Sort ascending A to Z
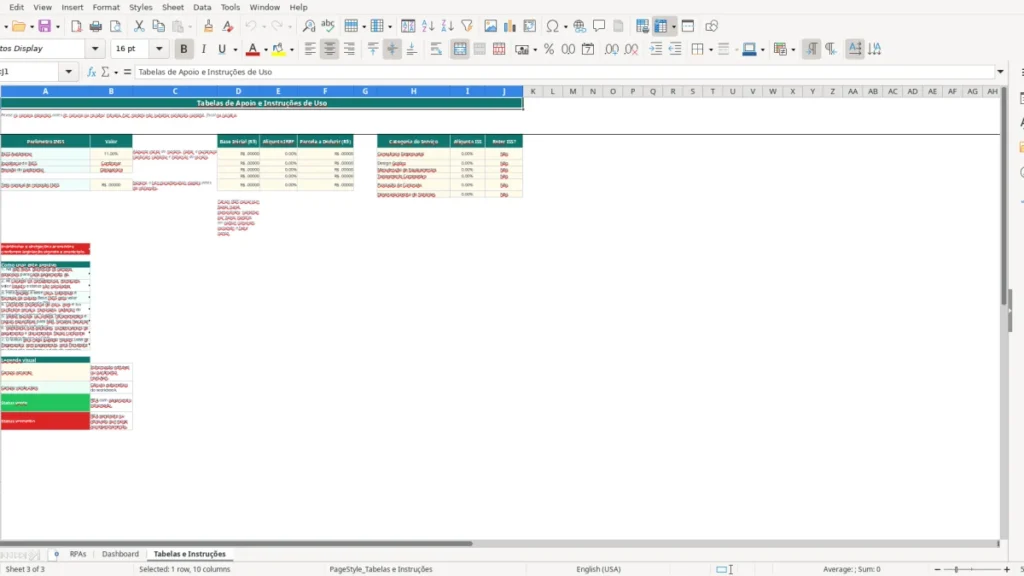This screenshot has width=1024, height=576. click(x=428, y=26)
